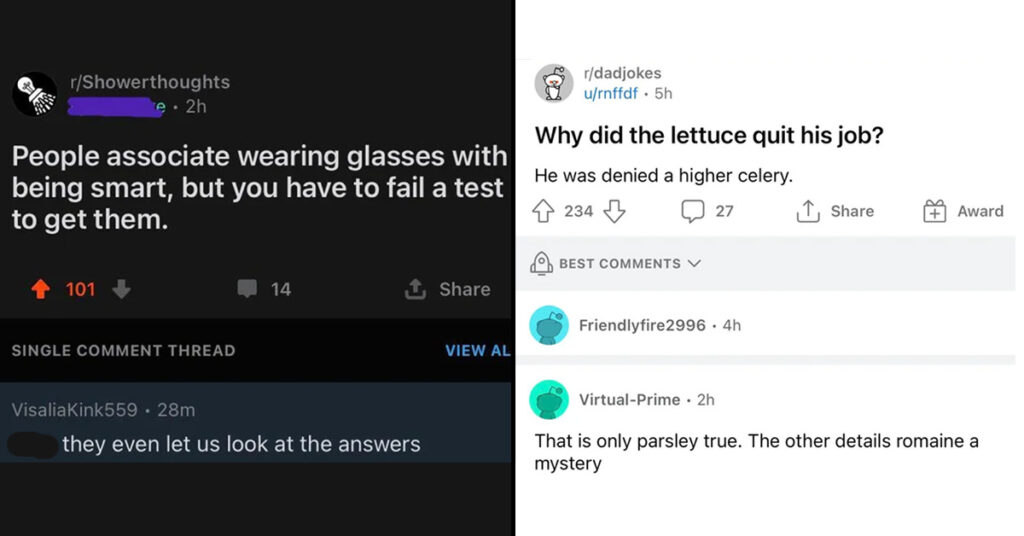1024x536 pixels.
Task: Click the rocket sort icon beside BEST COMMENTS
Action: pos(541,263)
